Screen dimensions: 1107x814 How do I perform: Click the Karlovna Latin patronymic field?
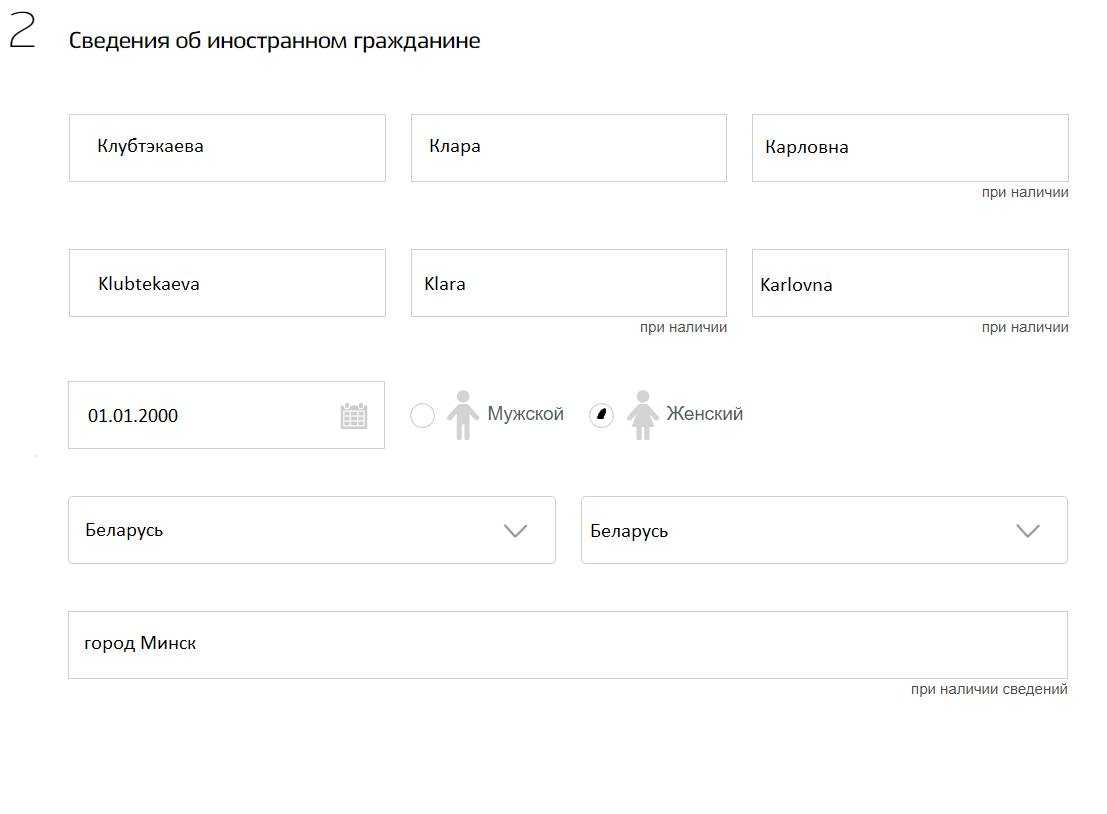[910, 283]
